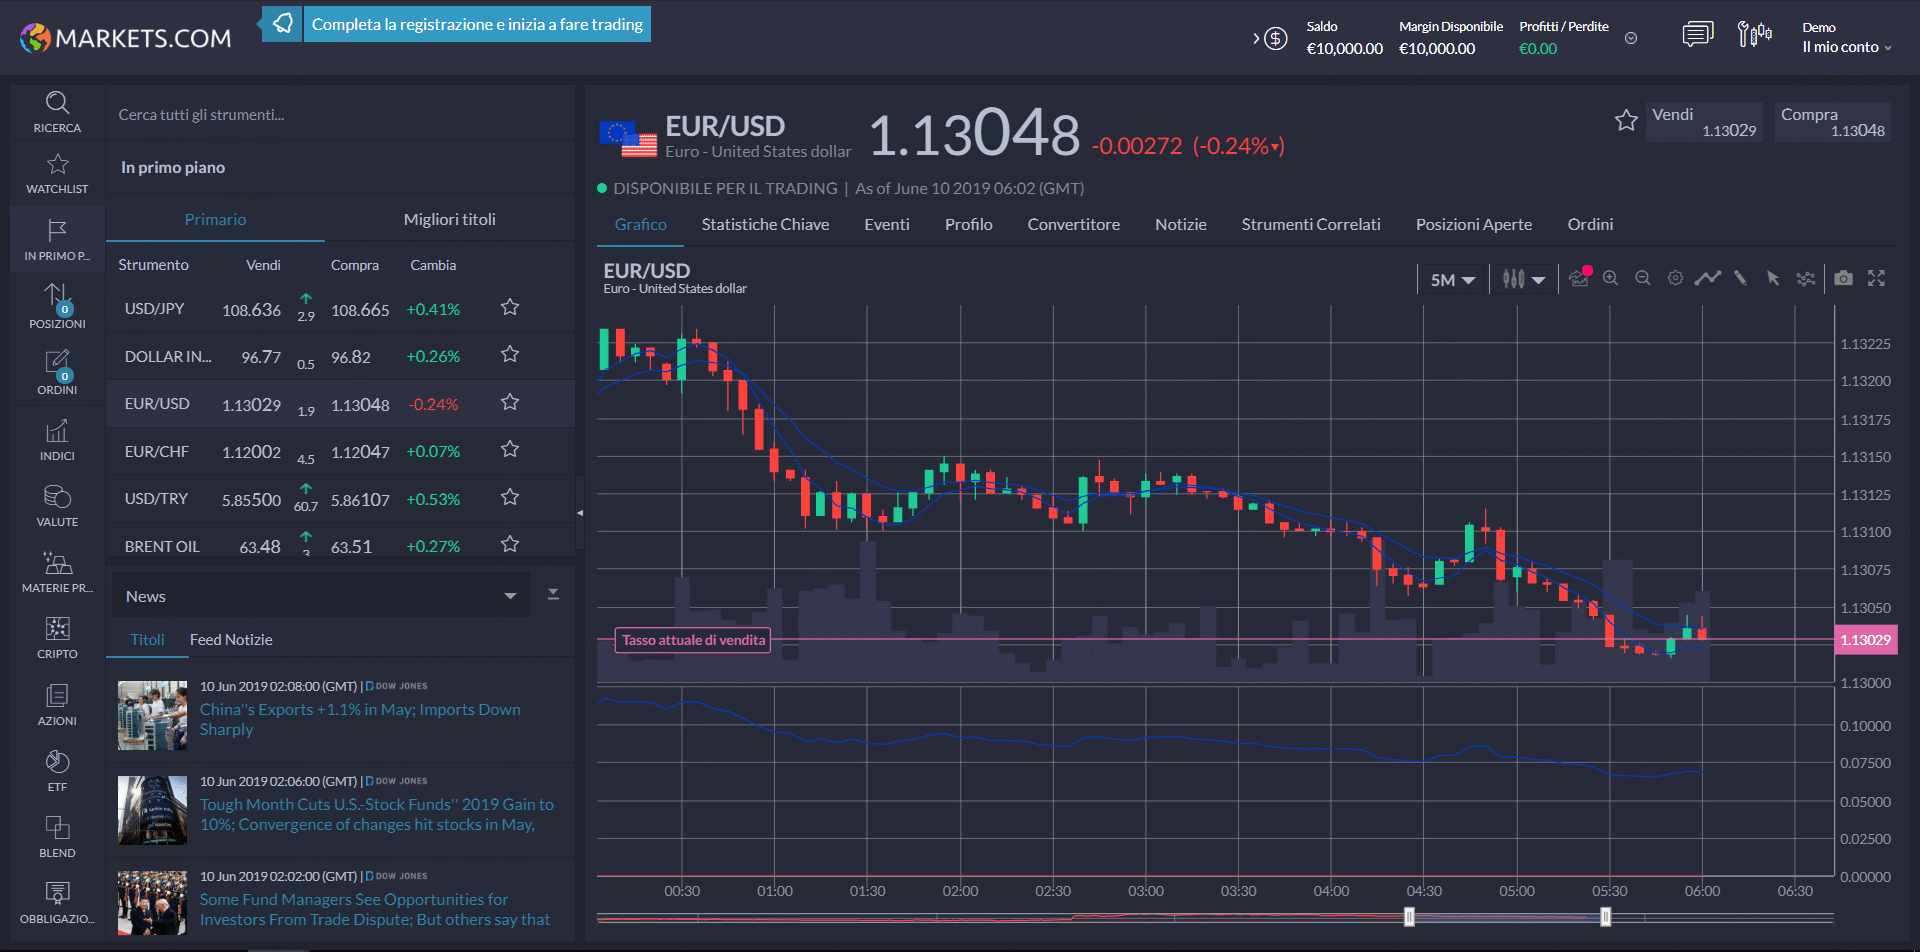Switch to the Statistiche Chiave tab

tap(765, 224)
